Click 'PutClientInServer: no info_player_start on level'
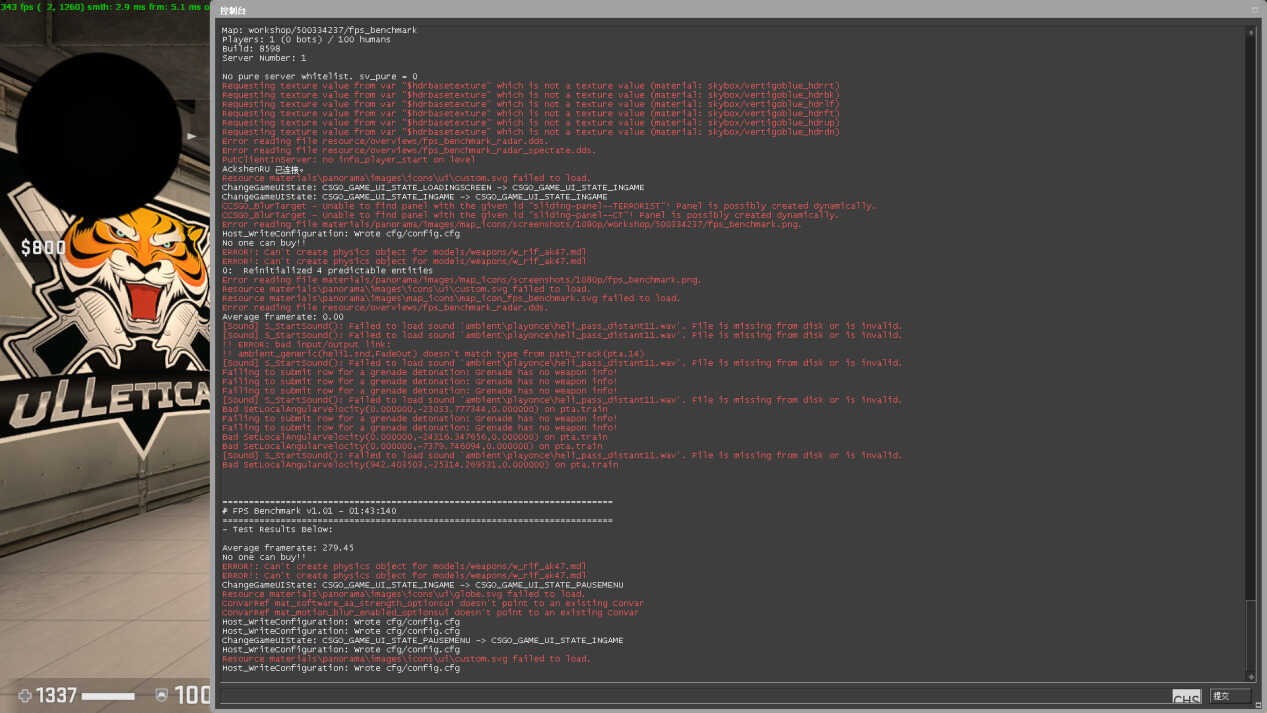Viewport: 1267px width, 713px height. [x=348, y=159]
